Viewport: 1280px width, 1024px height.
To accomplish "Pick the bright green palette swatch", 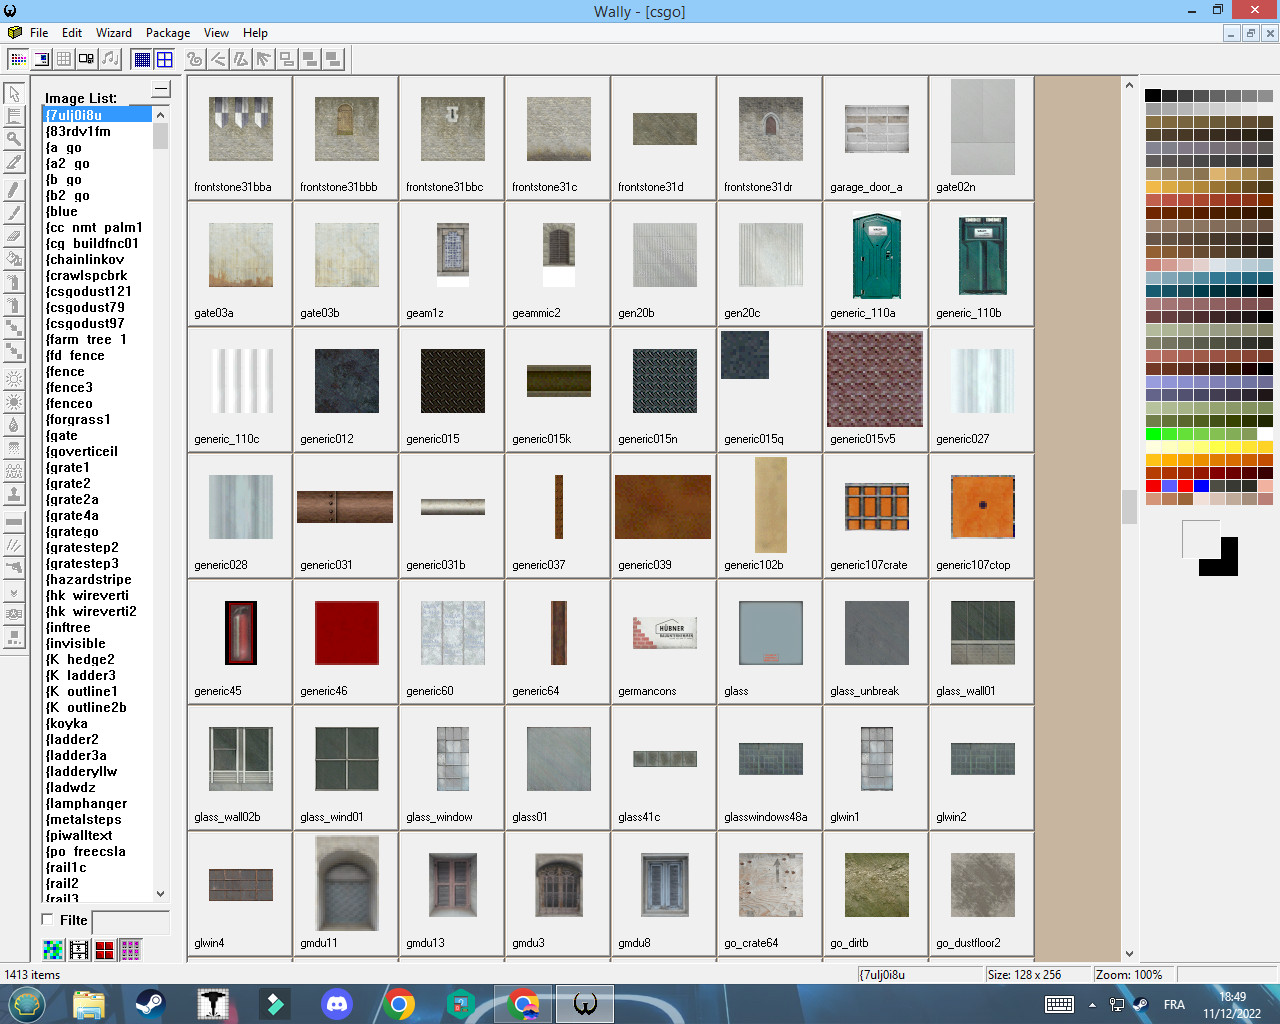I will (1153, 434).
